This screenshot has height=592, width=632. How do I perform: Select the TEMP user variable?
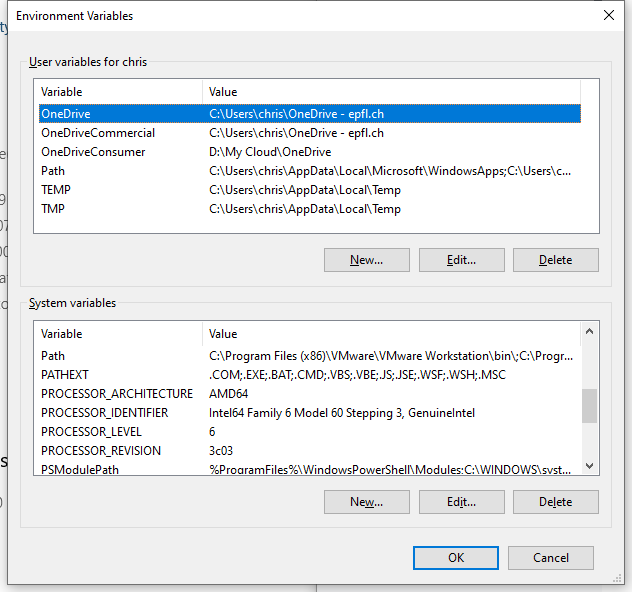coord(56,190)
